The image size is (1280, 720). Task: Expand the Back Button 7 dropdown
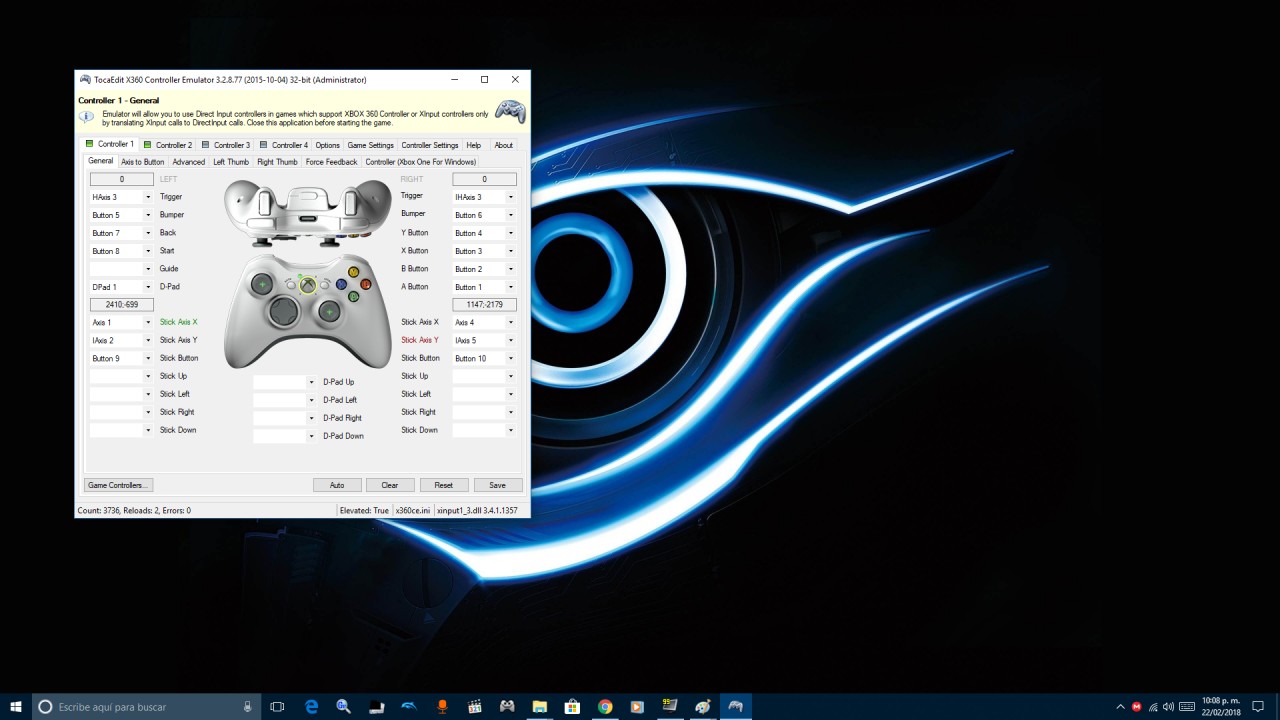pos(121,233)
